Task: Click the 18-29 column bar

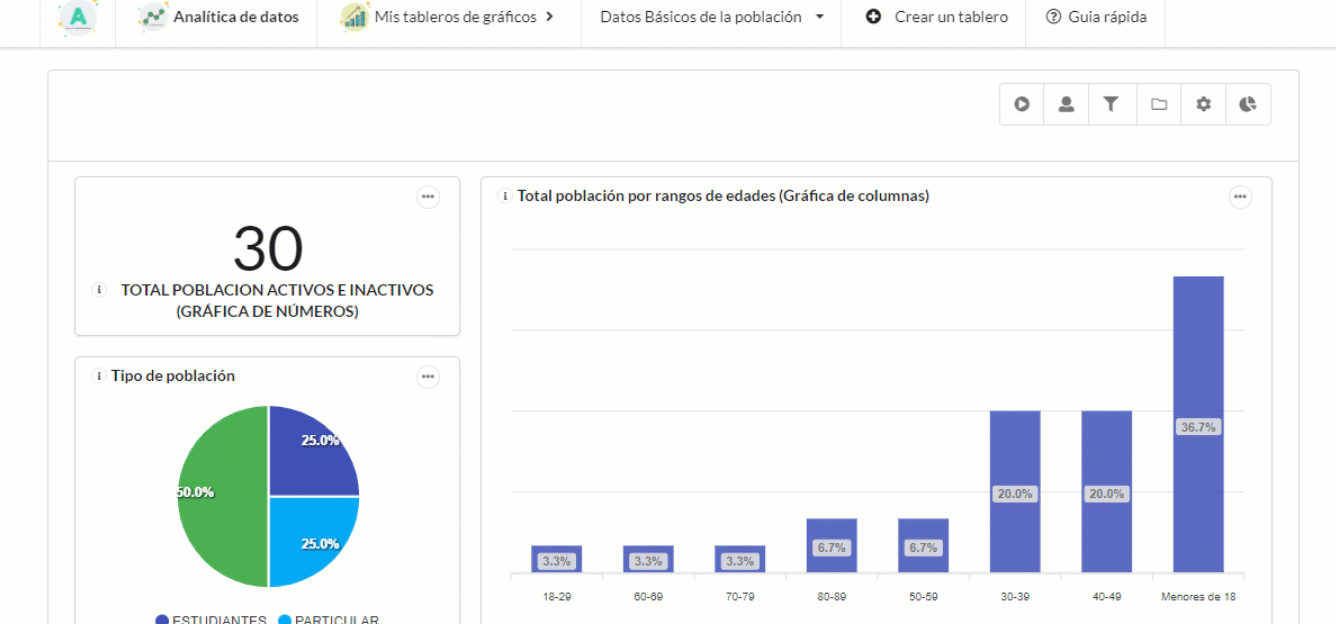Action: point(557,559)
